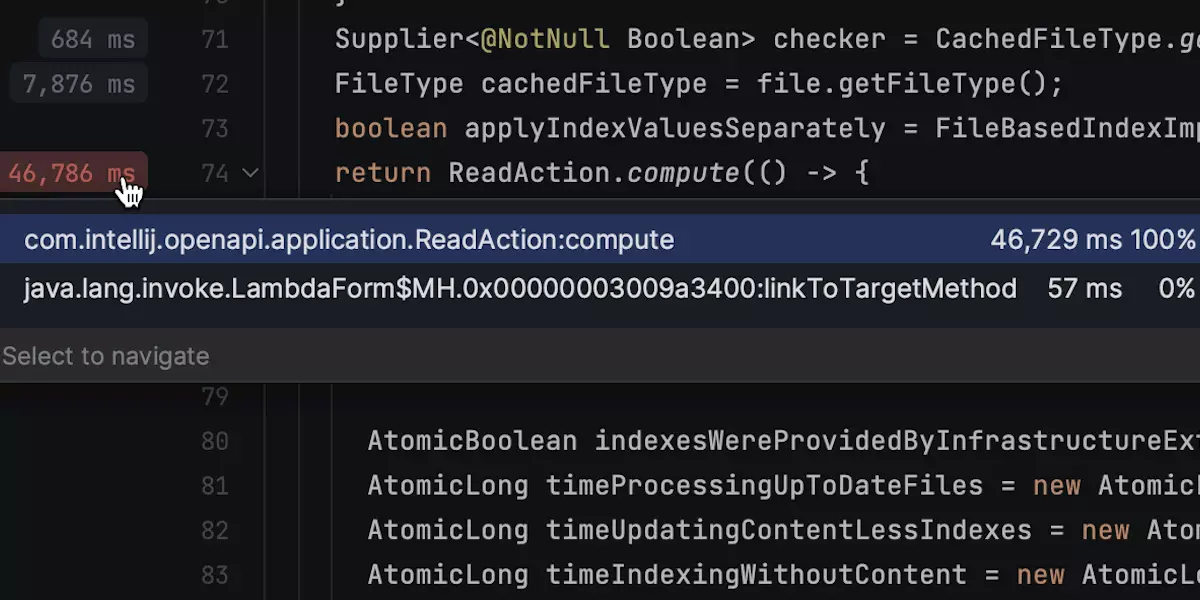This screenshot has height=600, width=1200.
Task: Click the timeProcessingUpToDateFiles variable
Action: 764,486
